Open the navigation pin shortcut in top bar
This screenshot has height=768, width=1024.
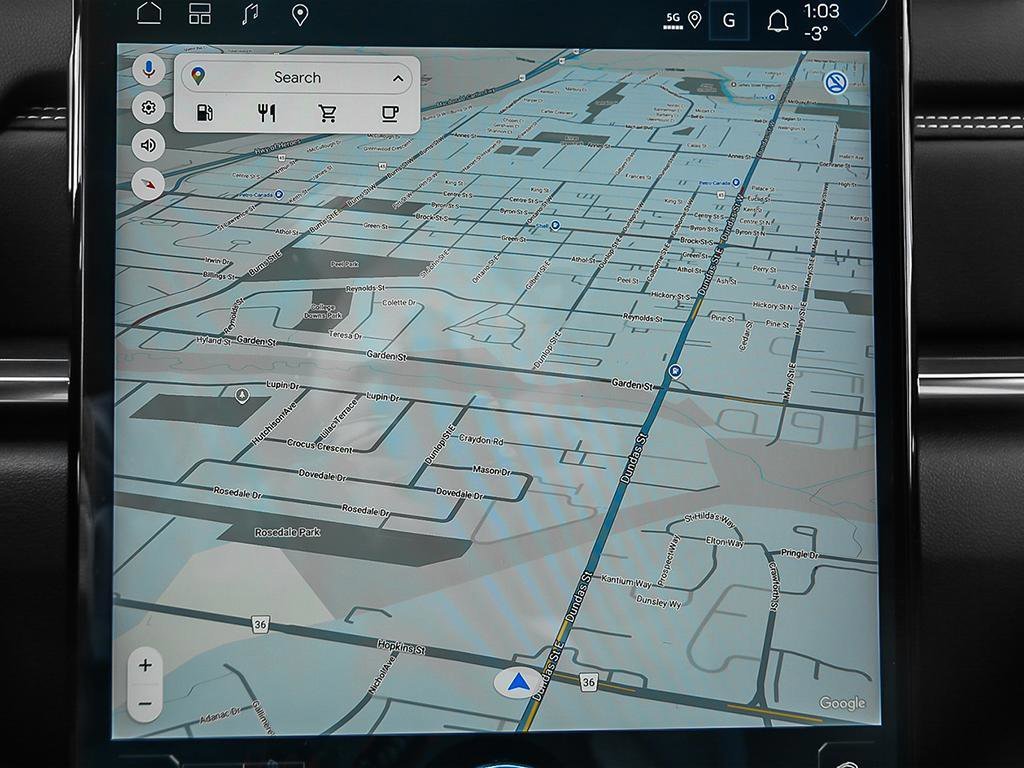299,14
